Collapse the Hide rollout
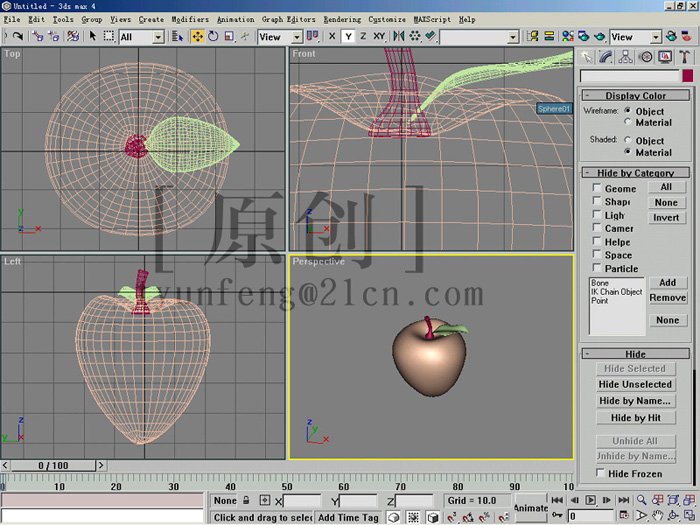700x525 pixels. (636, 354)
